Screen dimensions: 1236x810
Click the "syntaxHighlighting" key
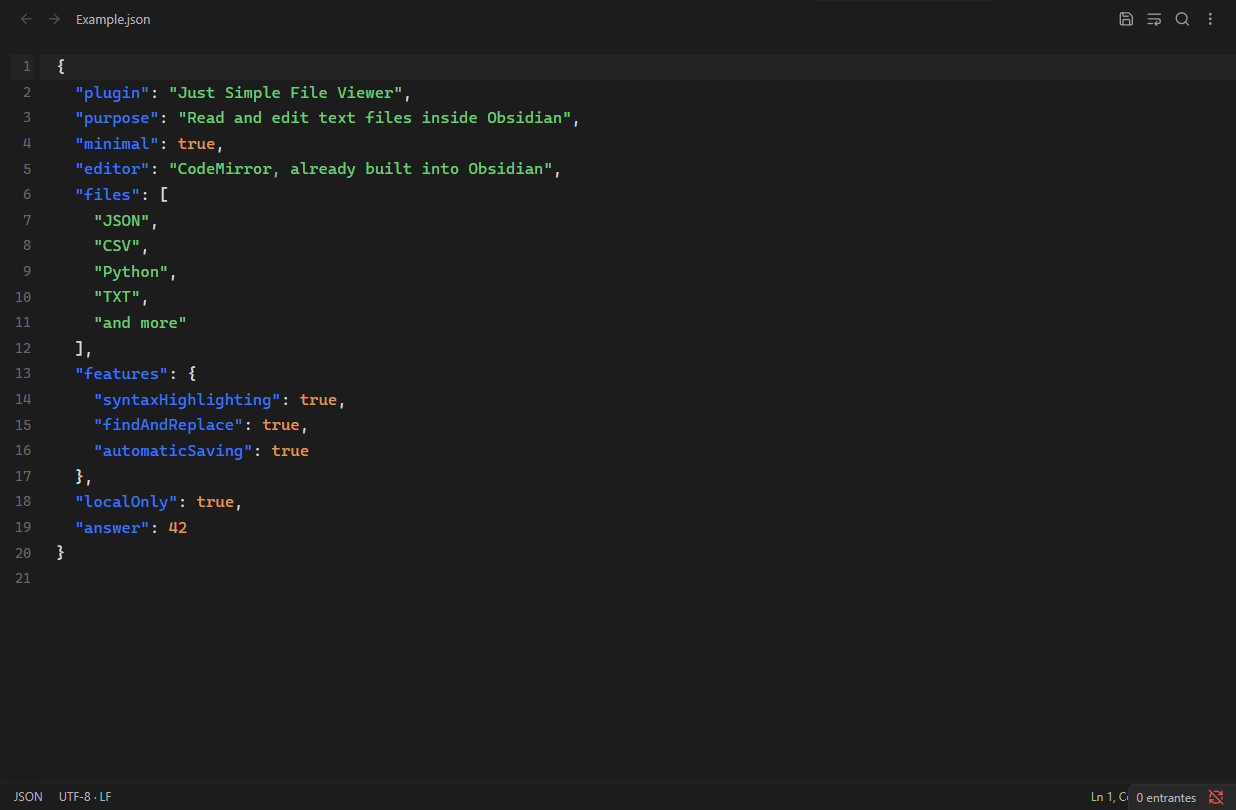[188, 400]
